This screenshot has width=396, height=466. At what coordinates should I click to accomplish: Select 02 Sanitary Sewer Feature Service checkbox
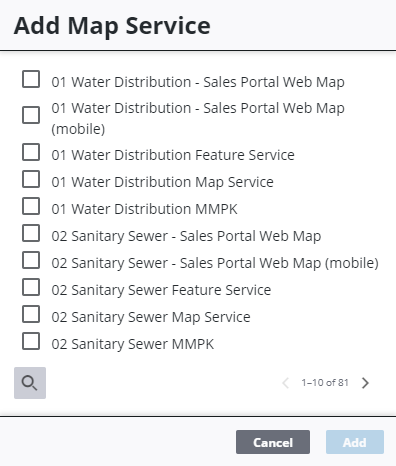point(31,287)
